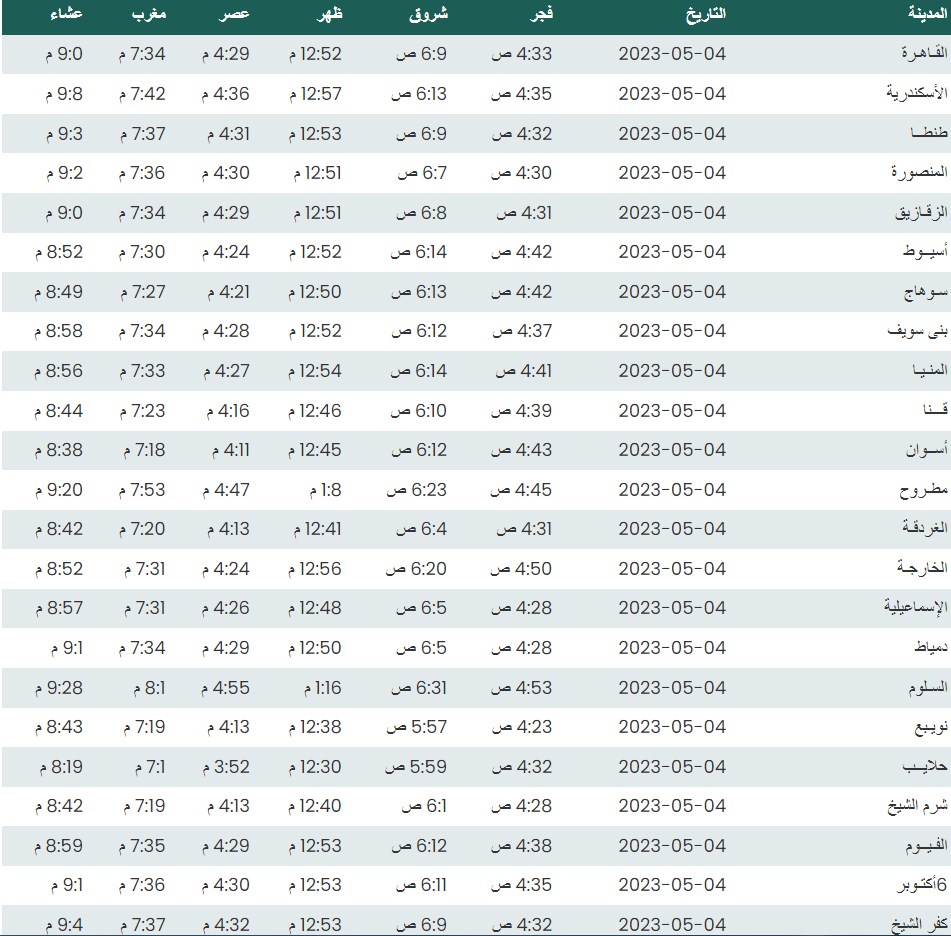The height and width of the screenshot is (936, 951).
Task: Select the الأسكندرية city row name
Action: click(910, 94)
